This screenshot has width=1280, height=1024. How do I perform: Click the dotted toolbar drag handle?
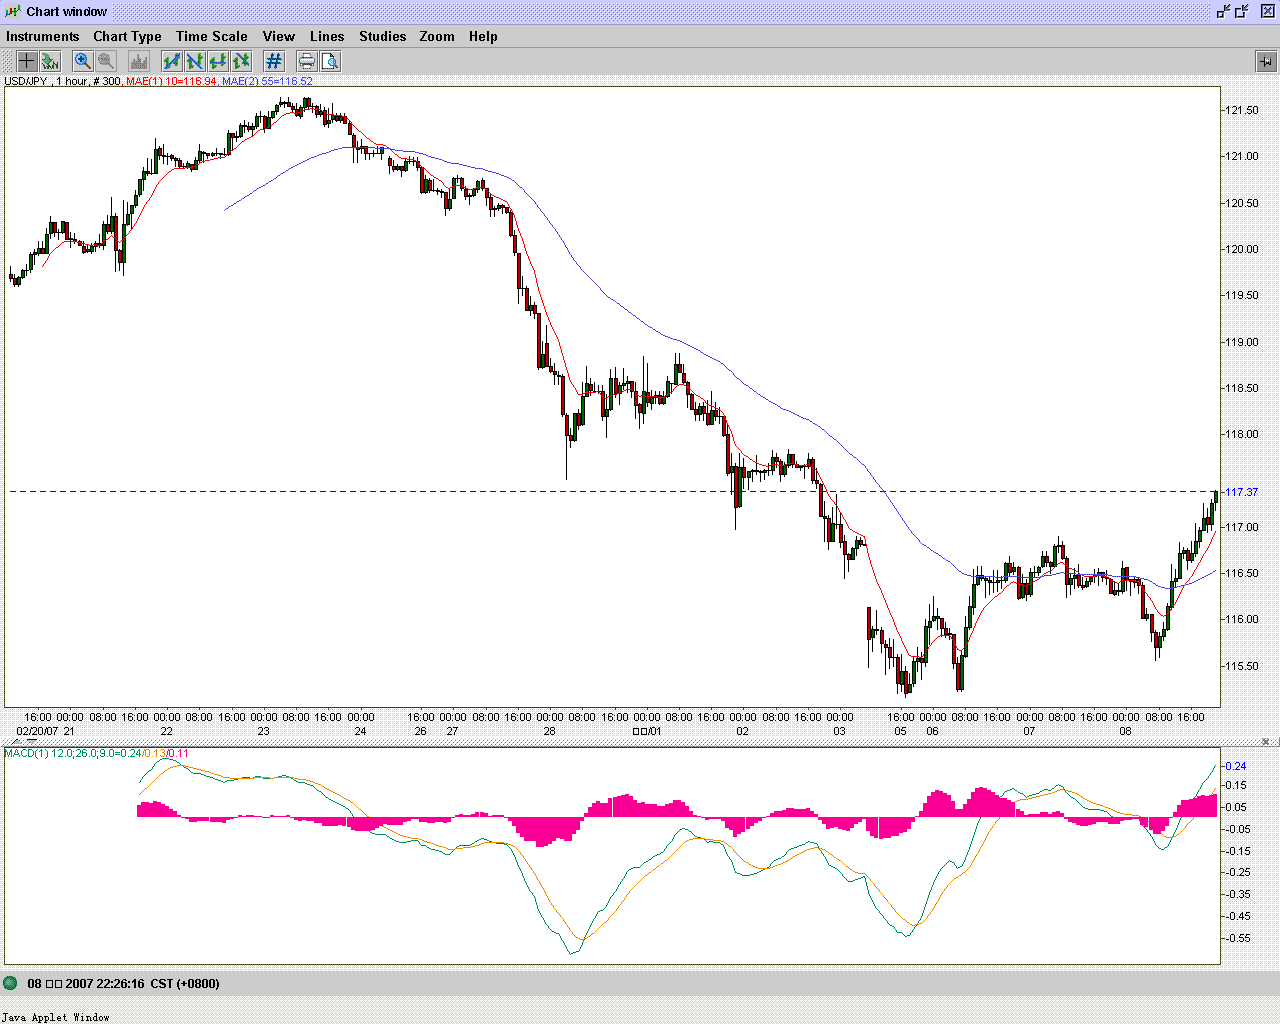(x=8, y=61)
